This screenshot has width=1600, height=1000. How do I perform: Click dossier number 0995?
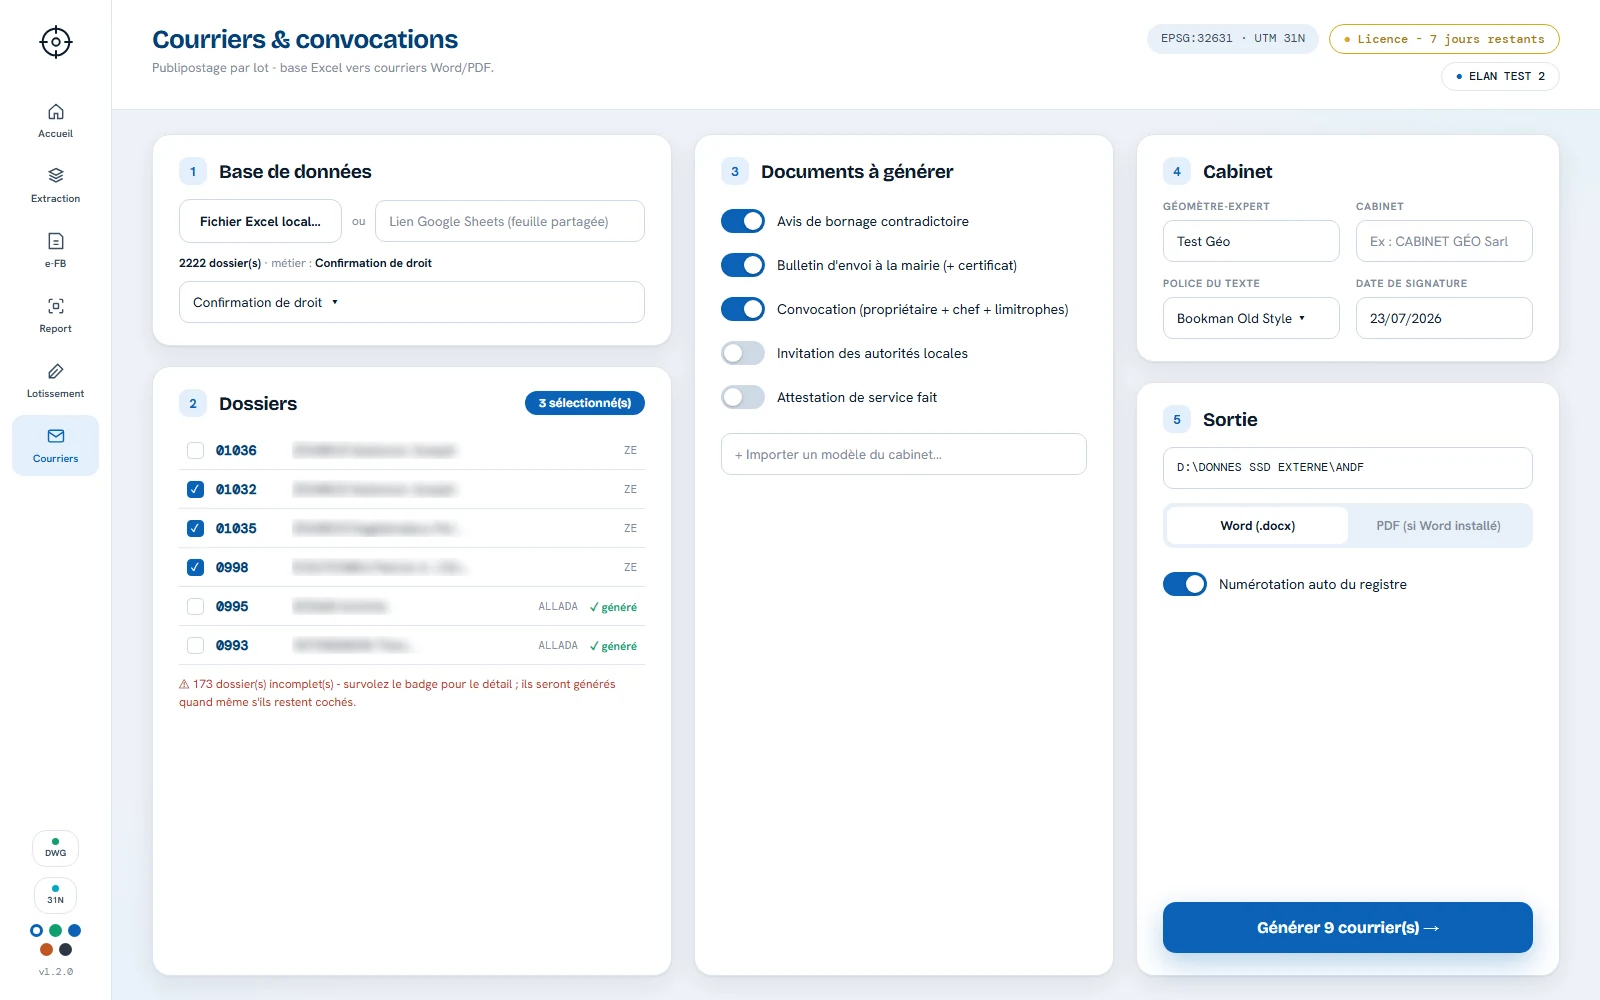tap(232, 607)
